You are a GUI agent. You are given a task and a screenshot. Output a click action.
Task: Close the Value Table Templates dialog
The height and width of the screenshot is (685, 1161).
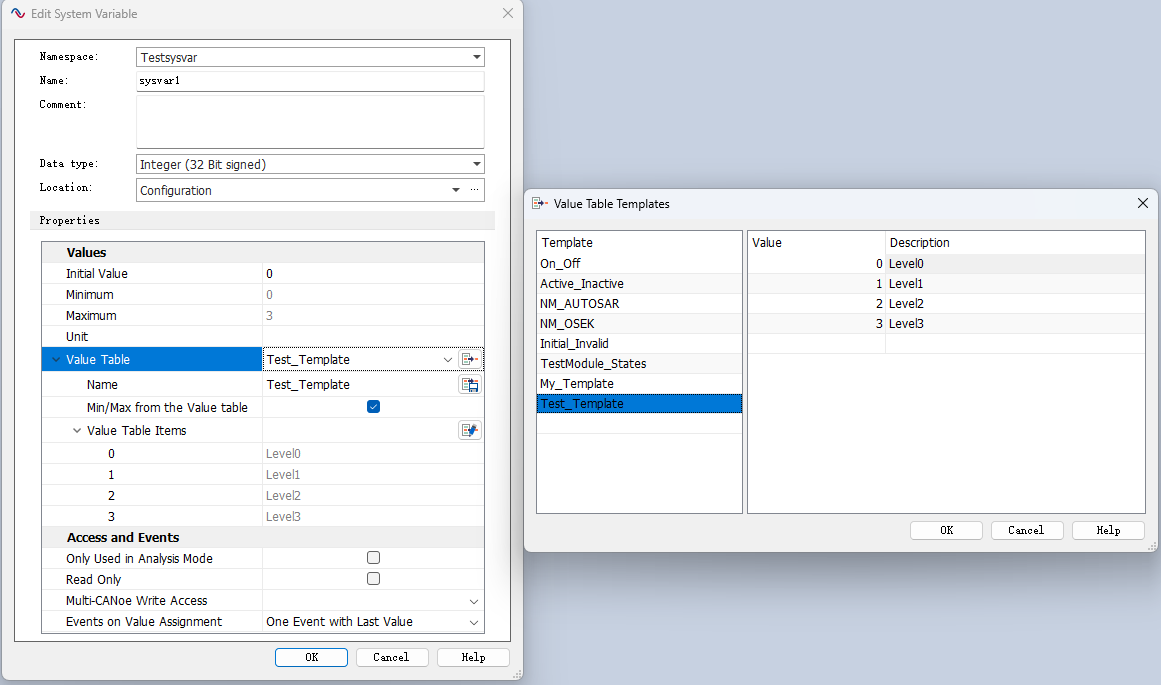point(1143,203)
